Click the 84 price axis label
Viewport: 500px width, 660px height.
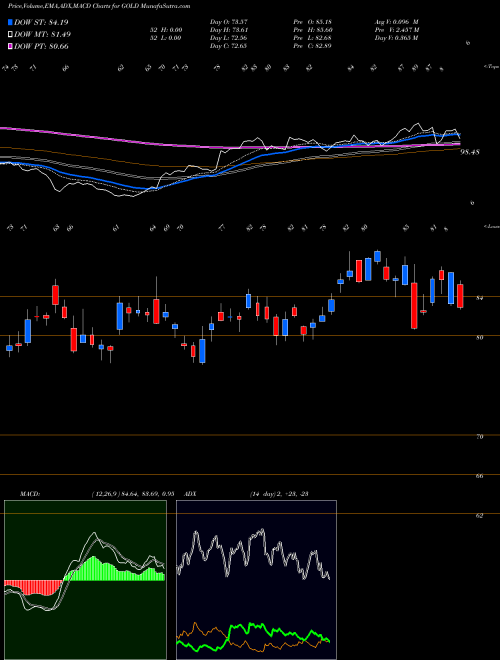click(479, 298)
